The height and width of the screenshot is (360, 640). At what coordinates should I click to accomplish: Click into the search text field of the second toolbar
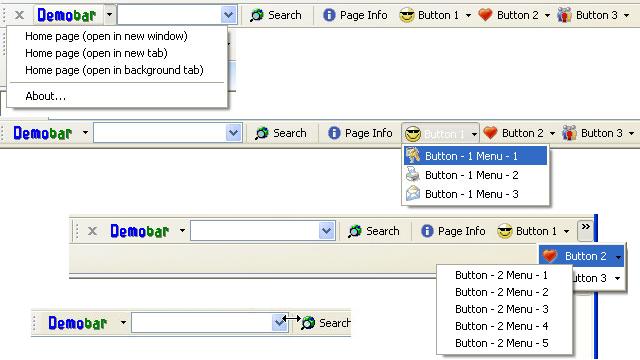[160, 133]
